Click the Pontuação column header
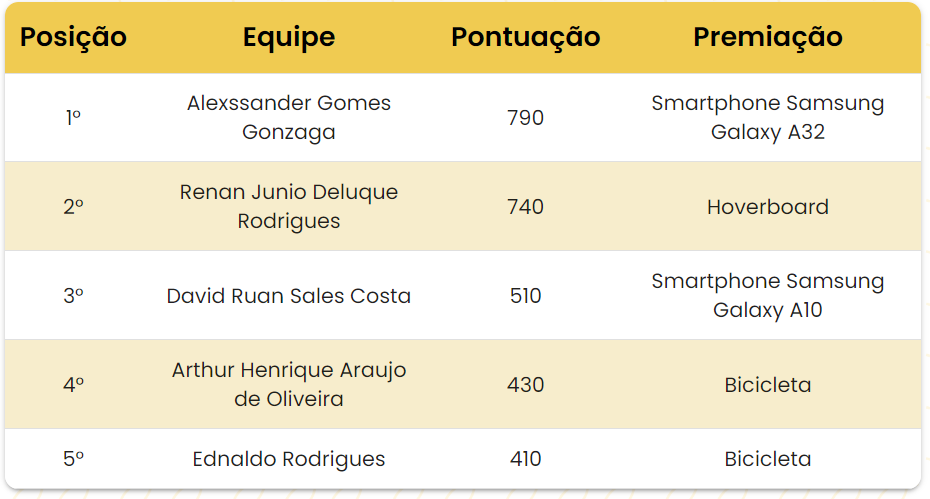930x499 pixels. [x=525, y=37]
